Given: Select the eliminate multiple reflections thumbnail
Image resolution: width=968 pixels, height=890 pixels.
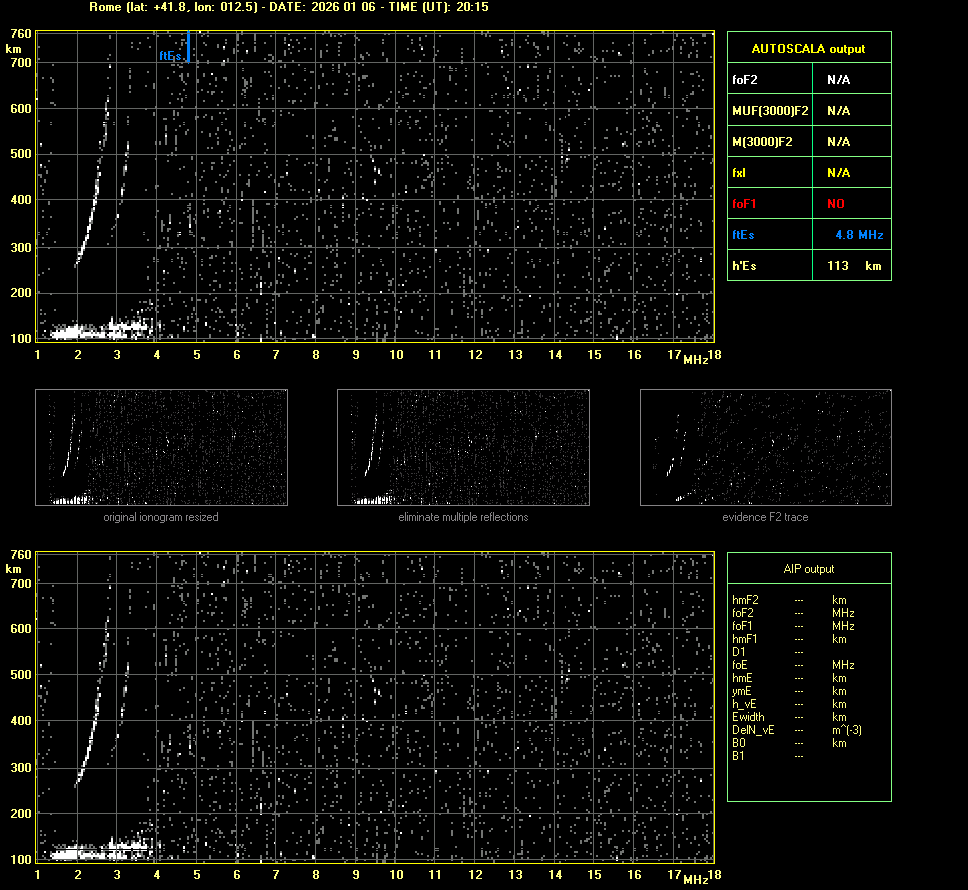Looking at the screenshot, I should (463, 447).
